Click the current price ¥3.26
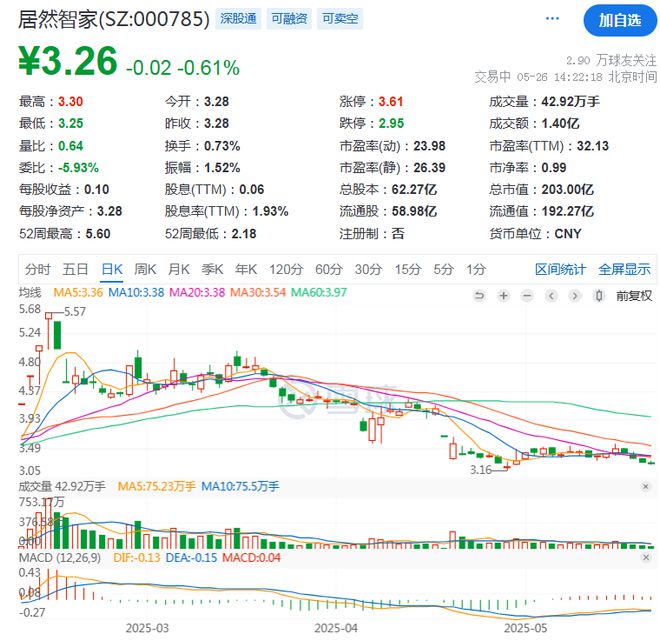 pyautogui.click(x=68, y=61)
